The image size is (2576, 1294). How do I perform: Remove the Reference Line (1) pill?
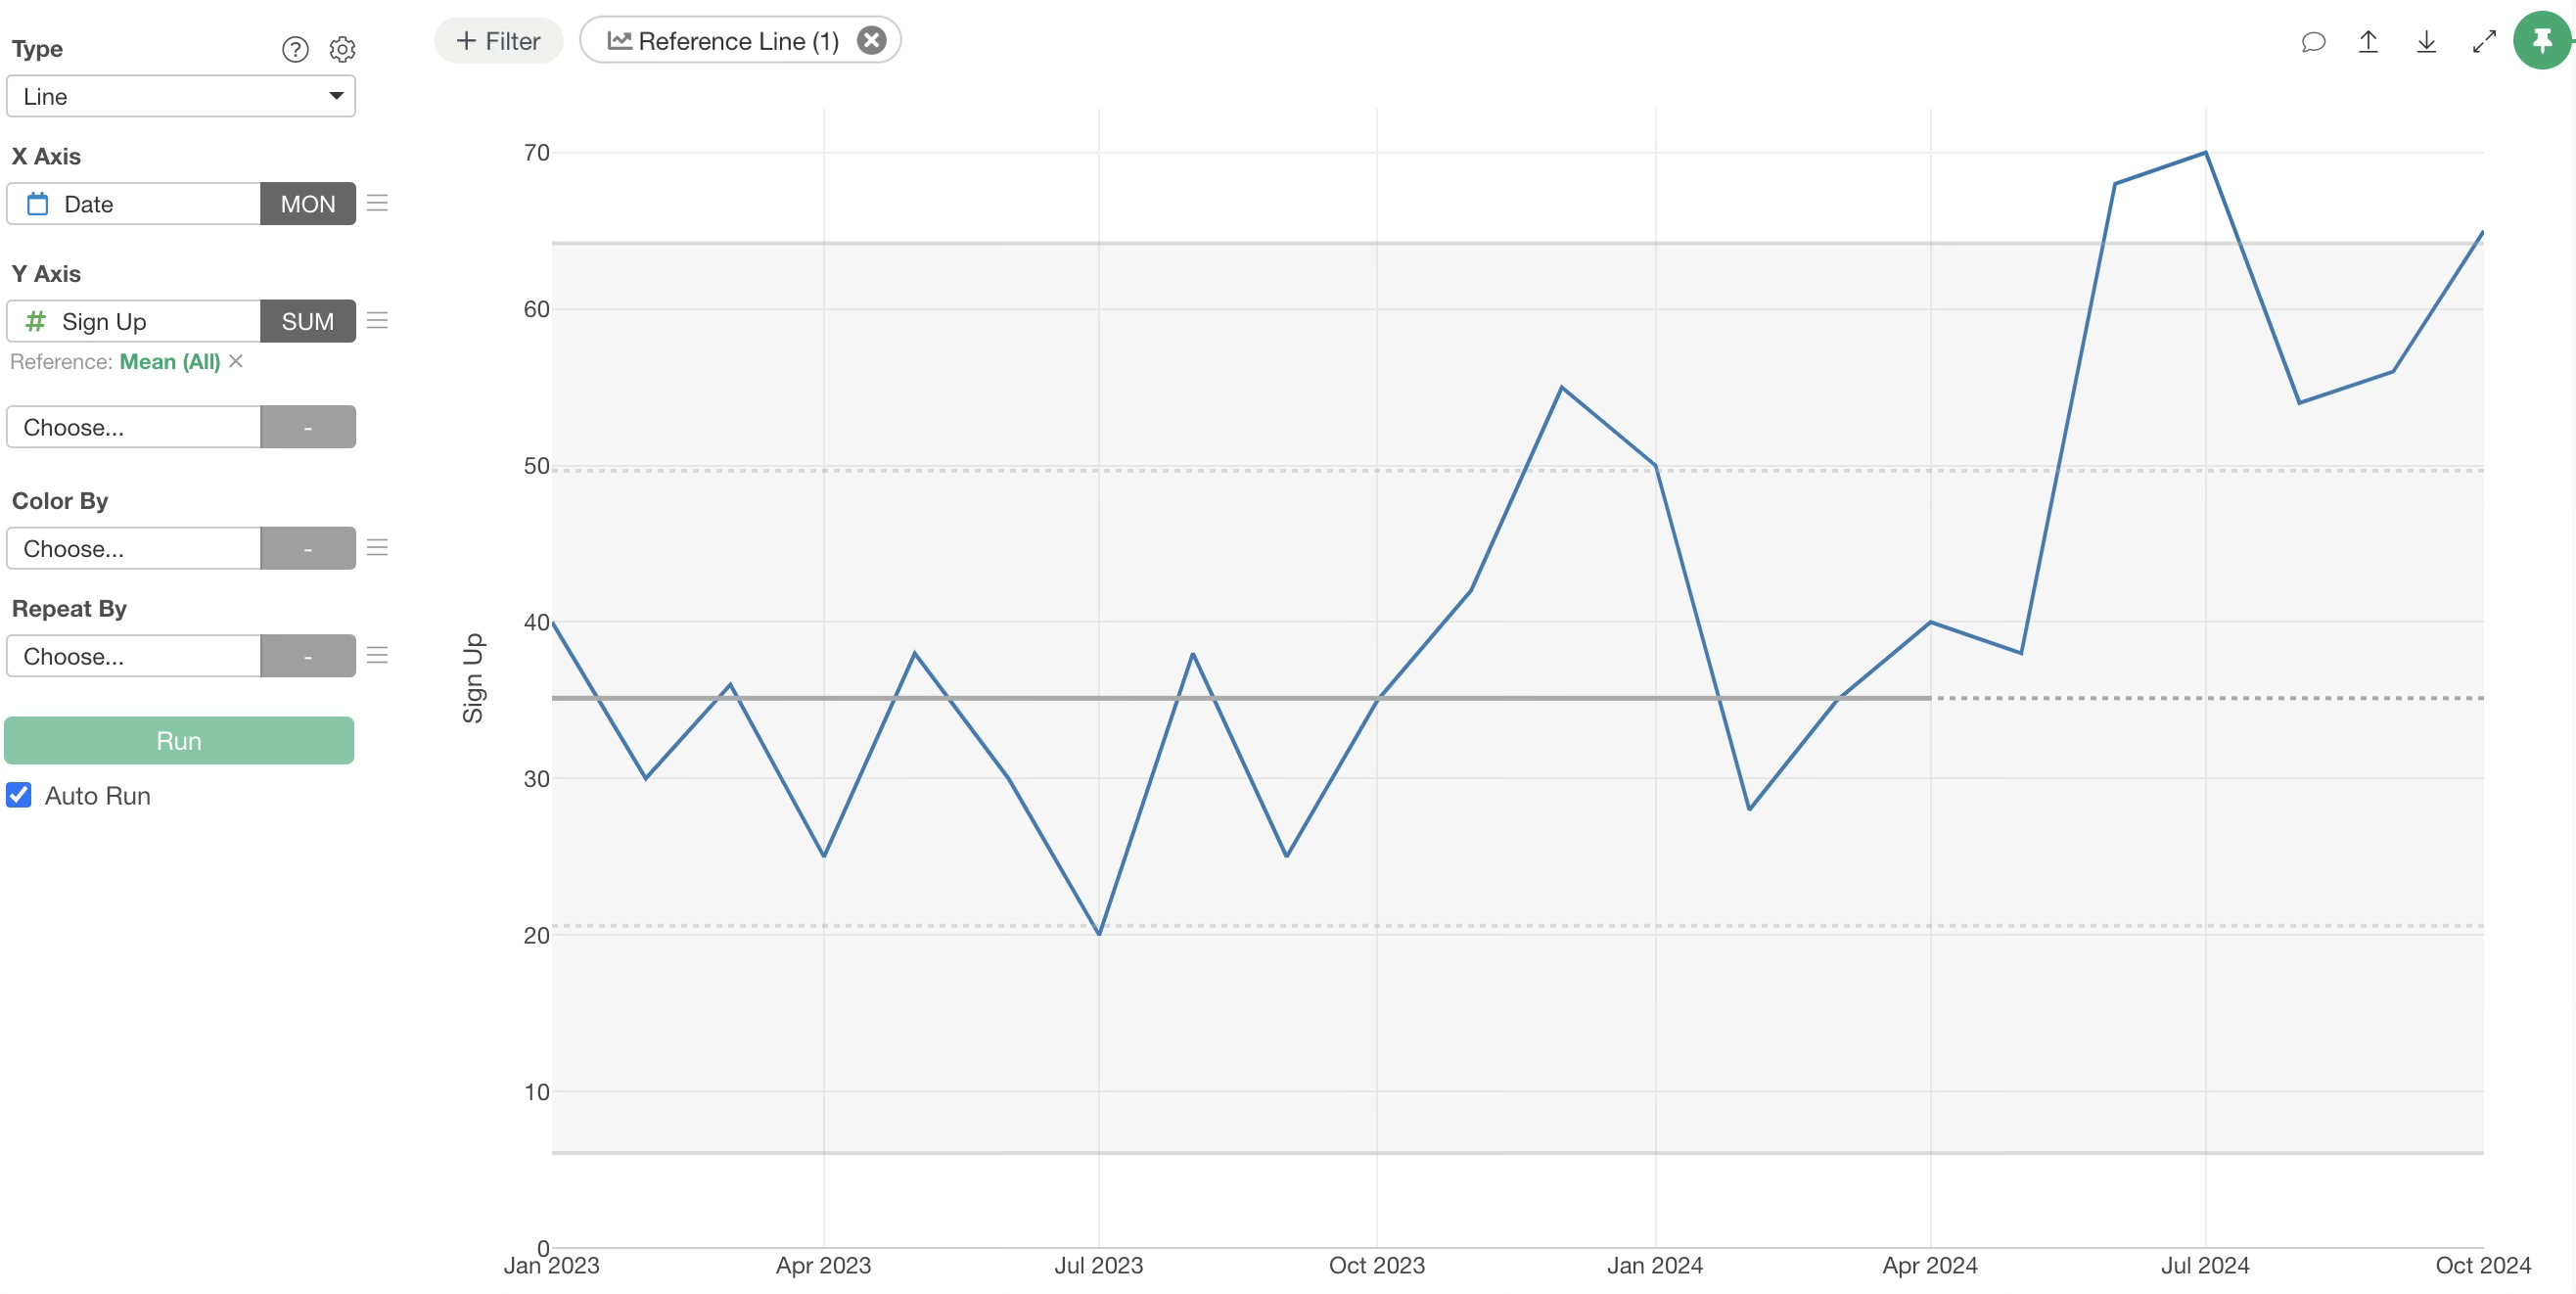(871, 40)
